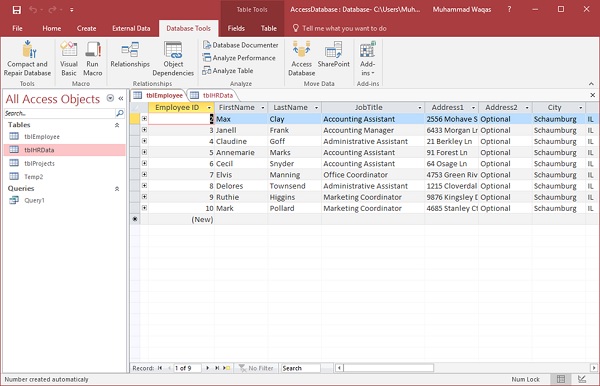
Task: Run Compact and Repair Database
Action: click(x=28, y=59)
